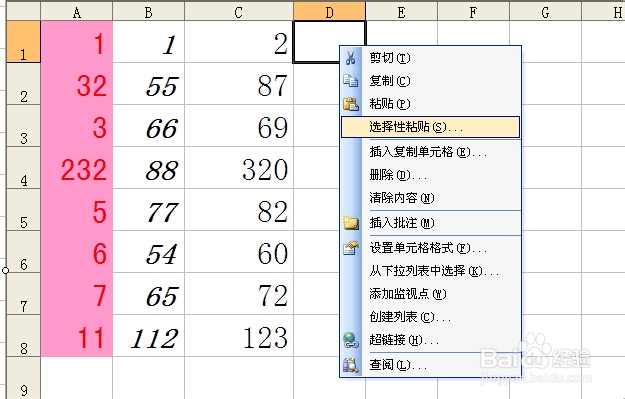625x399 pixels.
Task: Select row 4 header
Action: pyautogui.click(x=24, y=168)
